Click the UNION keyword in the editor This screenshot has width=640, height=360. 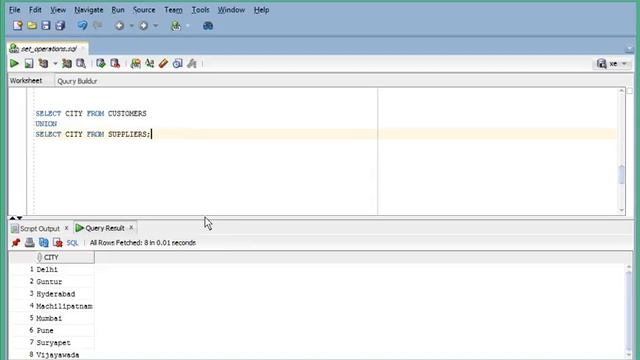tap(46, 124)
